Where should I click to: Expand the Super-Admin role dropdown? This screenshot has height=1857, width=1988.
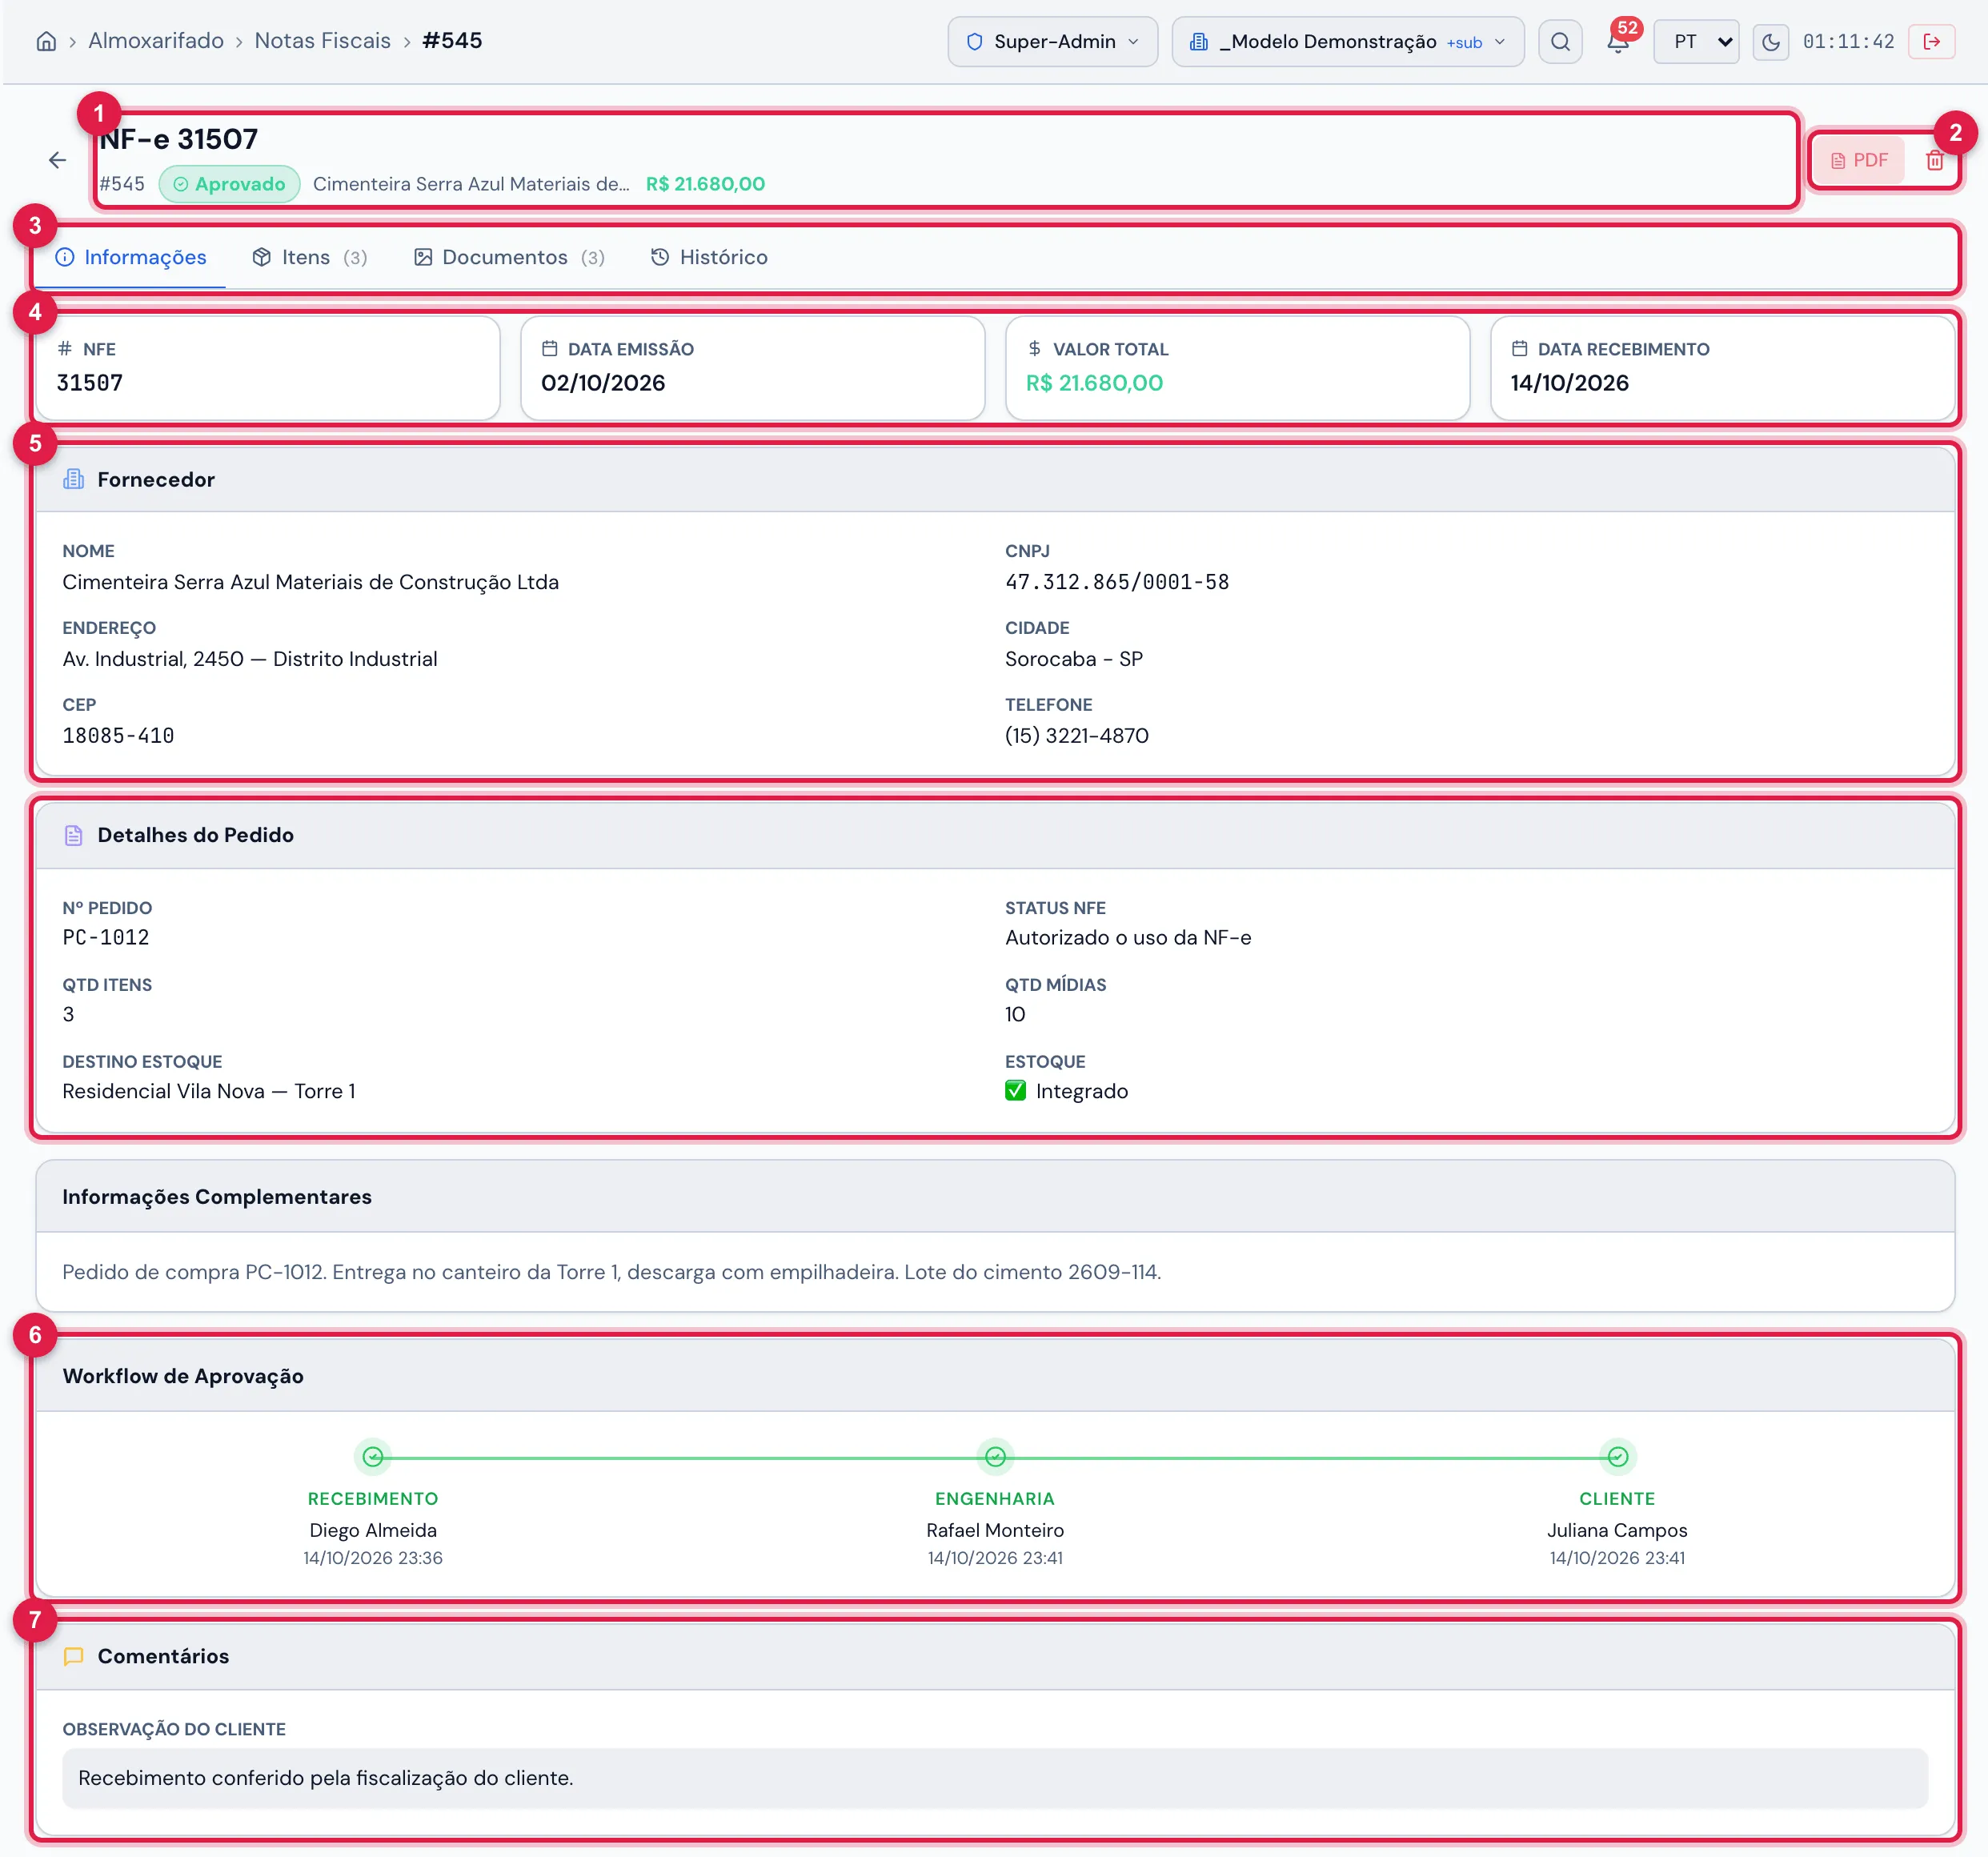point(1052,42)
